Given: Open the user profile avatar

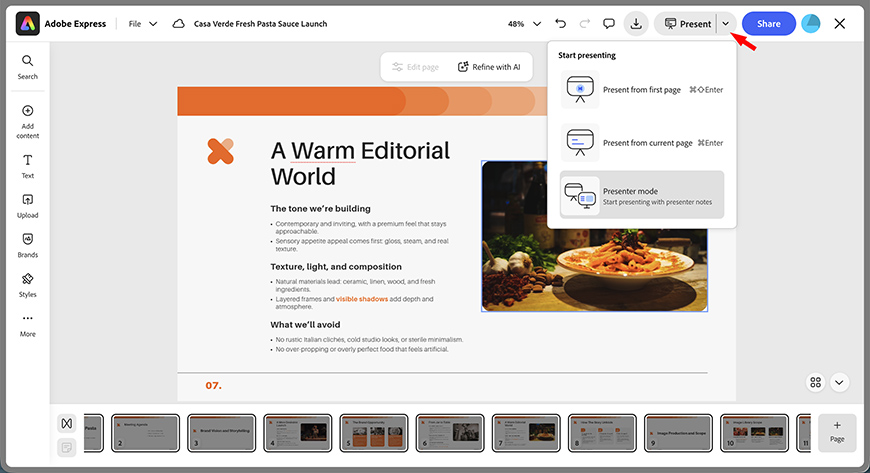Looking at the screenshot, I should coord(811,23).
